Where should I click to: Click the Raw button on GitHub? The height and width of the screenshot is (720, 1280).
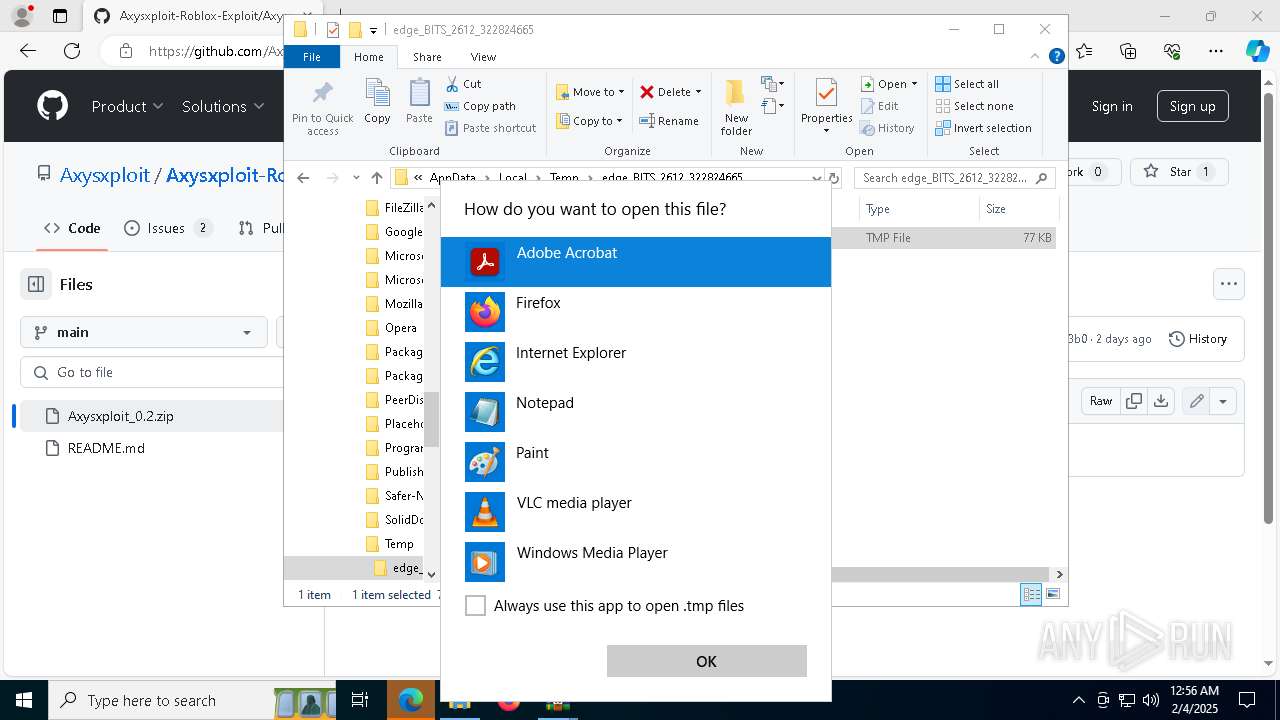tap(1101, 401)
